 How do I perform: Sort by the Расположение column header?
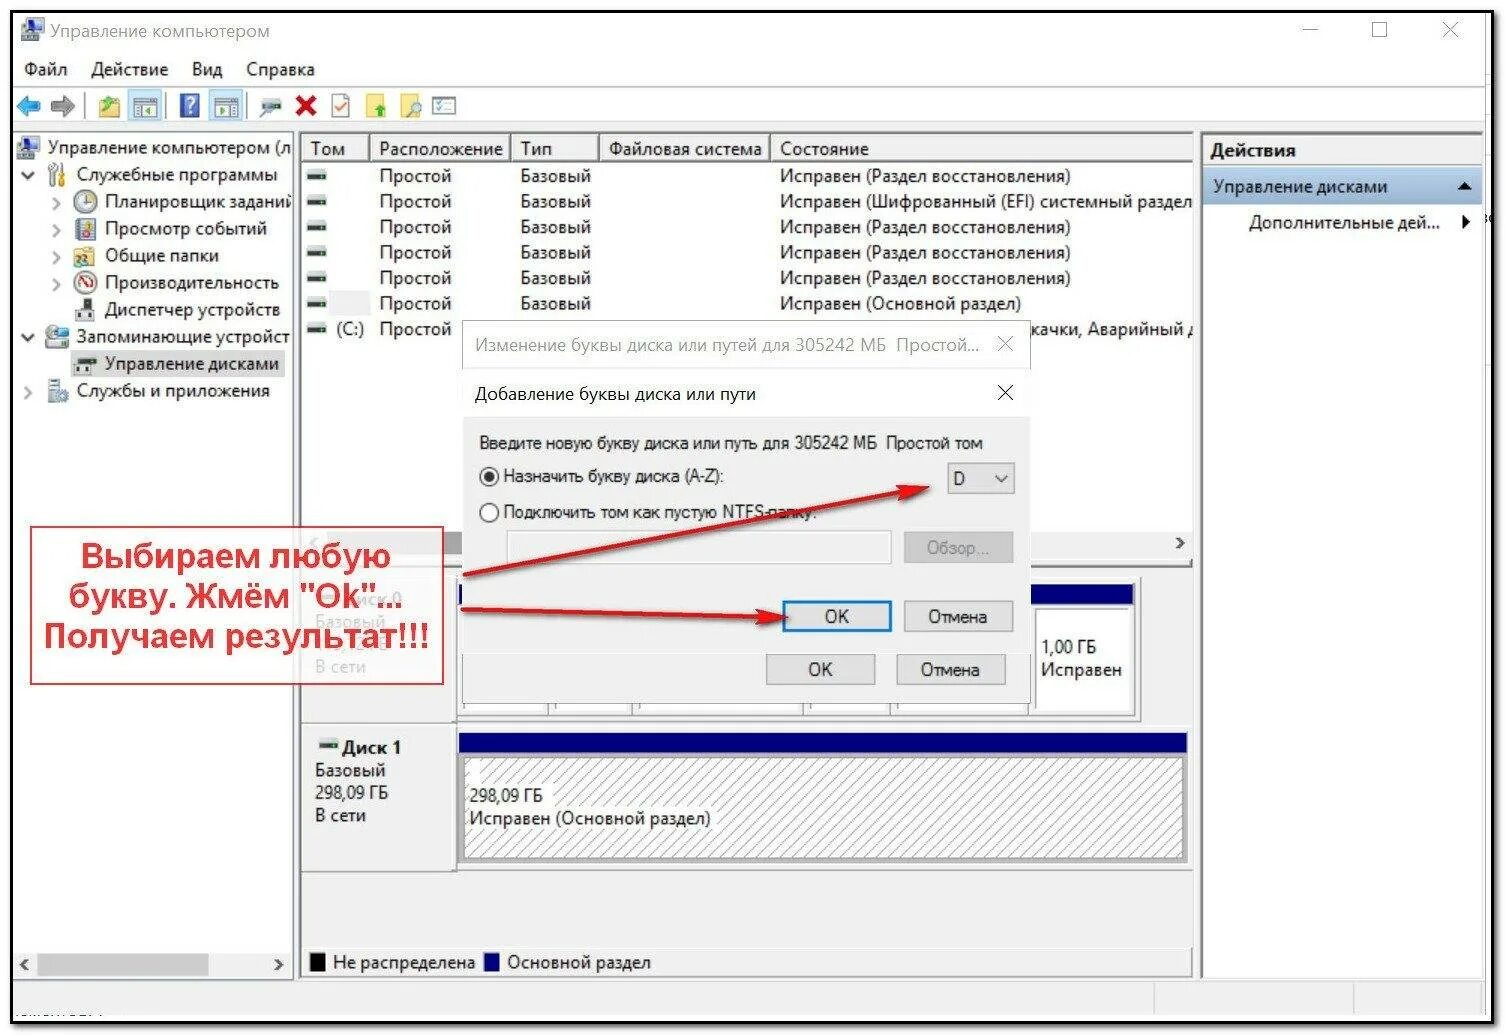pyautogui.click(x=440, y=149)
